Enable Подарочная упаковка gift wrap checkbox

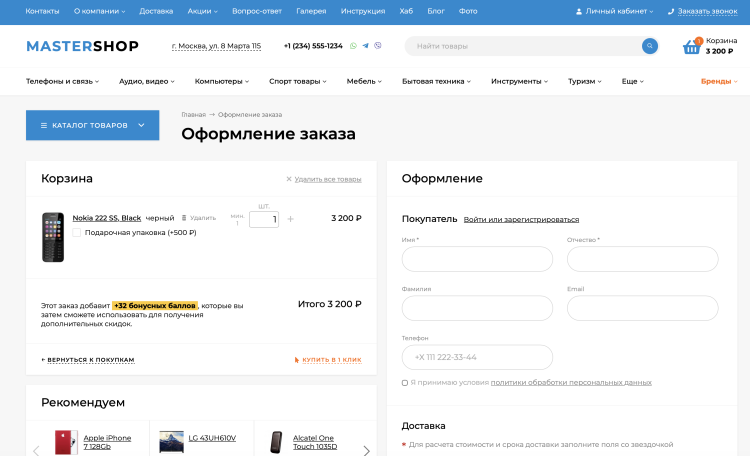77,233
